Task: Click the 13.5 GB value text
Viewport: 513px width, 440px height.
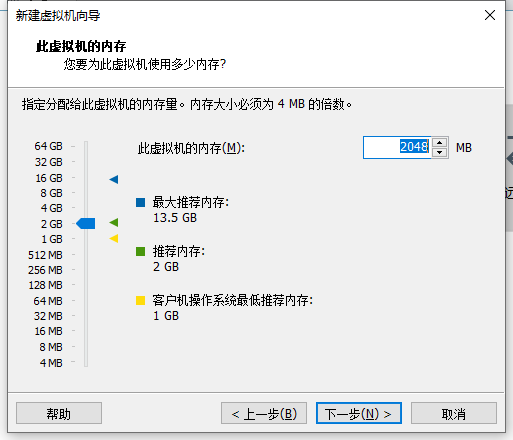Action: [x=175, y=218]
